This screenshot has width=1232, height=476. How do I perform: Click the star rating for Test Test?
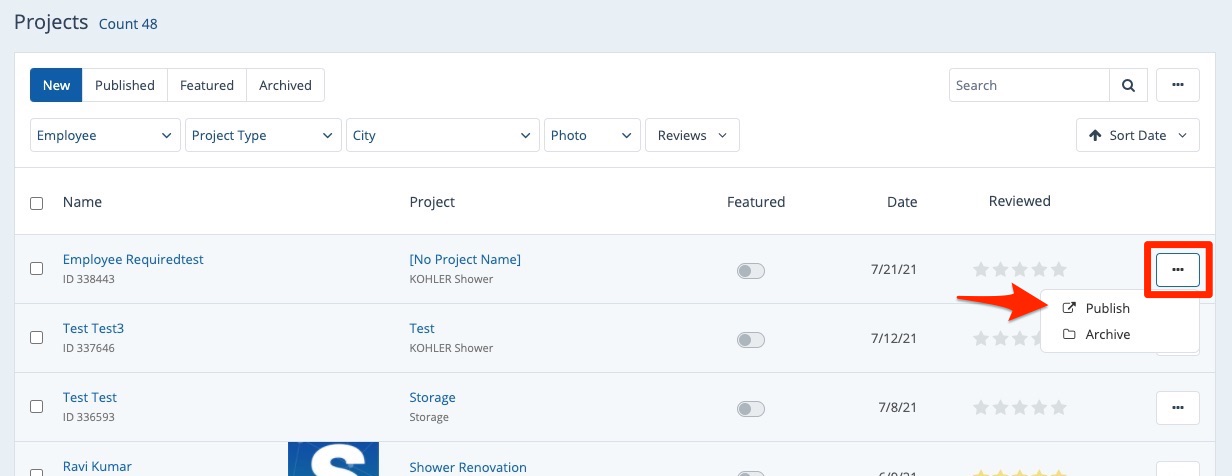click(x=1020, y=407)
